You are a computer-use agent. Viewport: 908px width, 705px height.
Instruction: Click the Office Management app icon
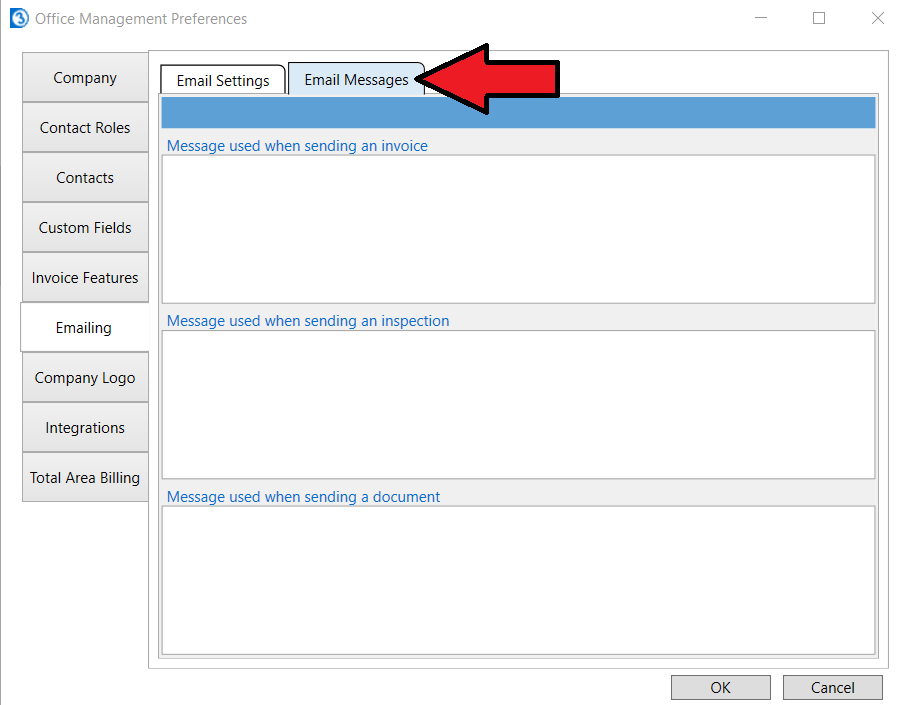point(19,18)
